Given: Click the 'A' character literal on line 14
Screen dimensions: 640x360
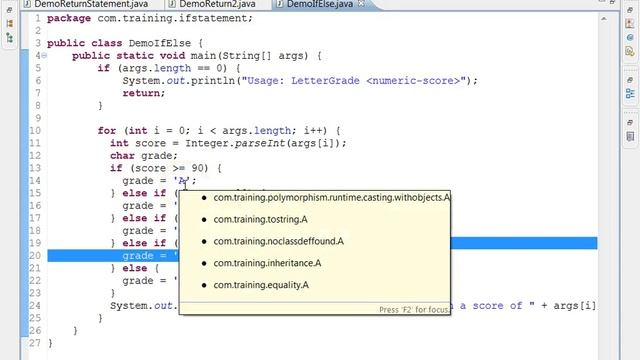Looking at the screenshot, I should [x=182, y=181].
